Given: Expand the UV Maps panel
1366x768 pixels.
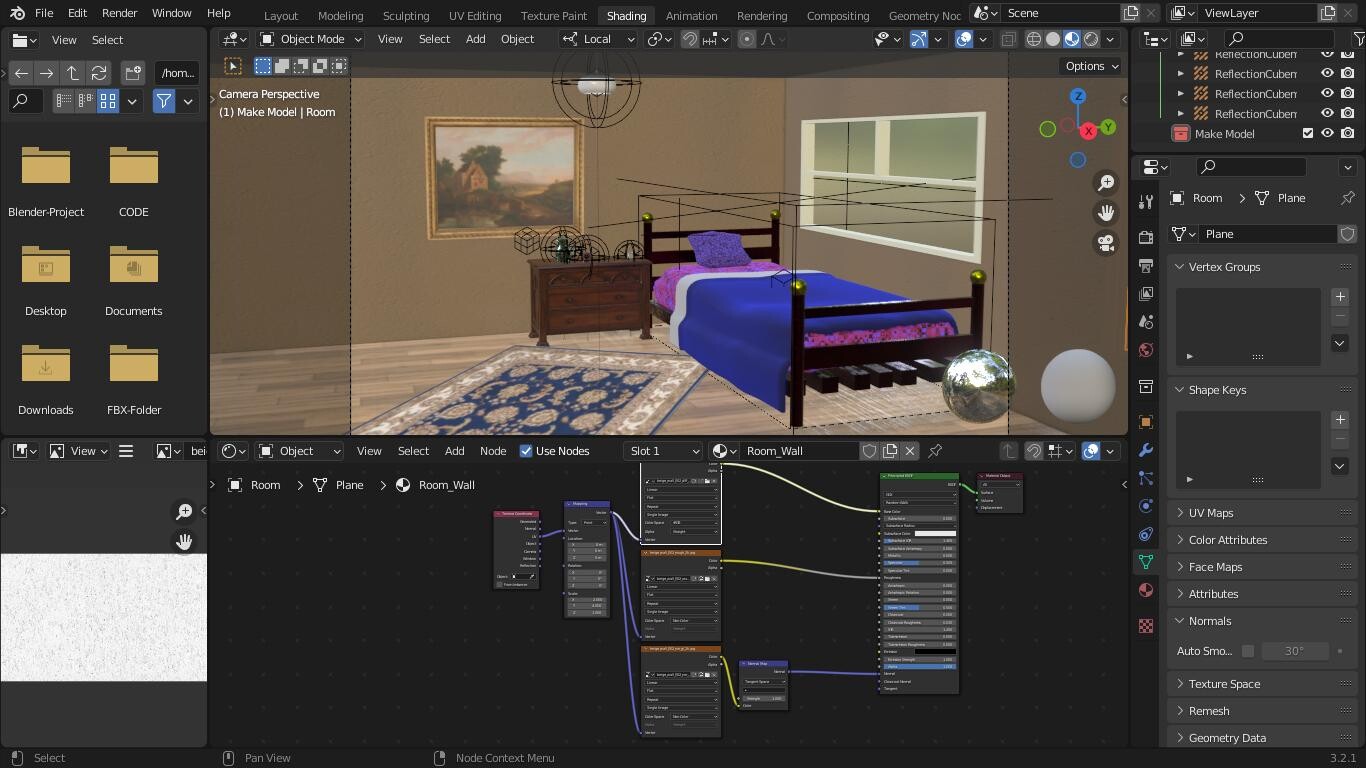Looking at the screenshot, I should pyautogui.click(x=1210, y=513).
